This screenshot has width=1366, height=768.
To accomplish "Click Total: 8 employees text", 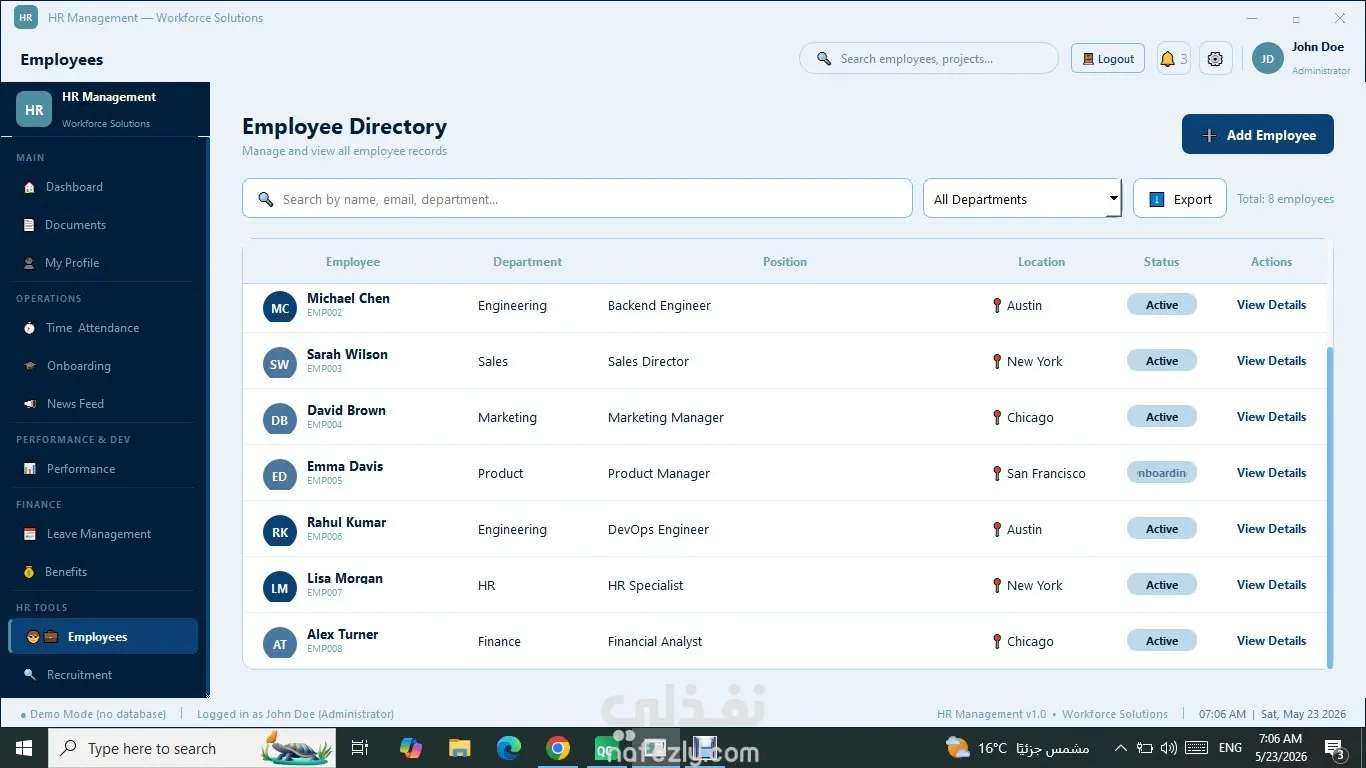I will coord(1285,199).
